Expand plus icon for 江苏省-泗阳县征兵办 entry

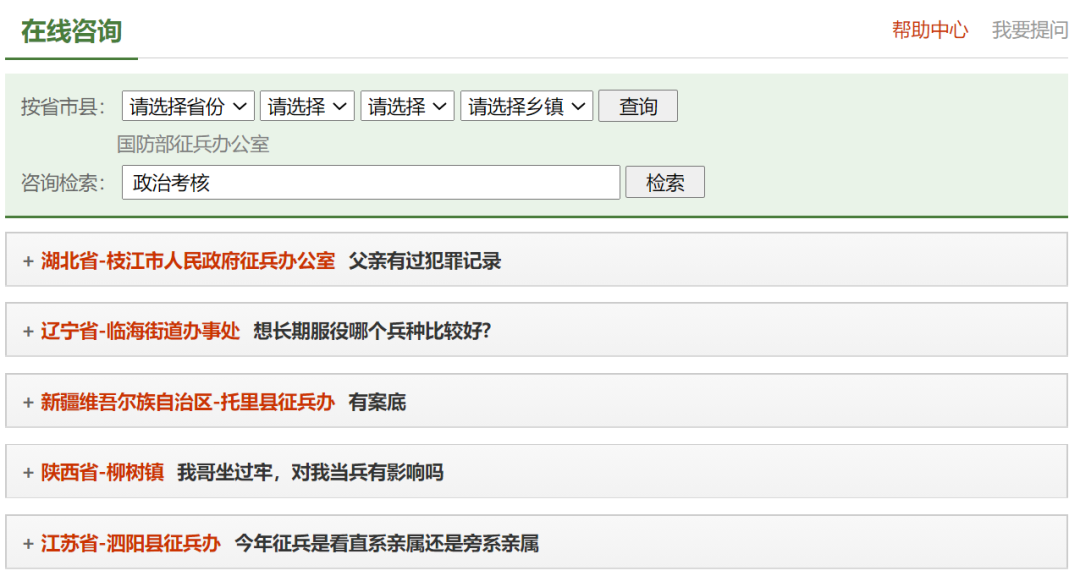click(x=28, y=543)
